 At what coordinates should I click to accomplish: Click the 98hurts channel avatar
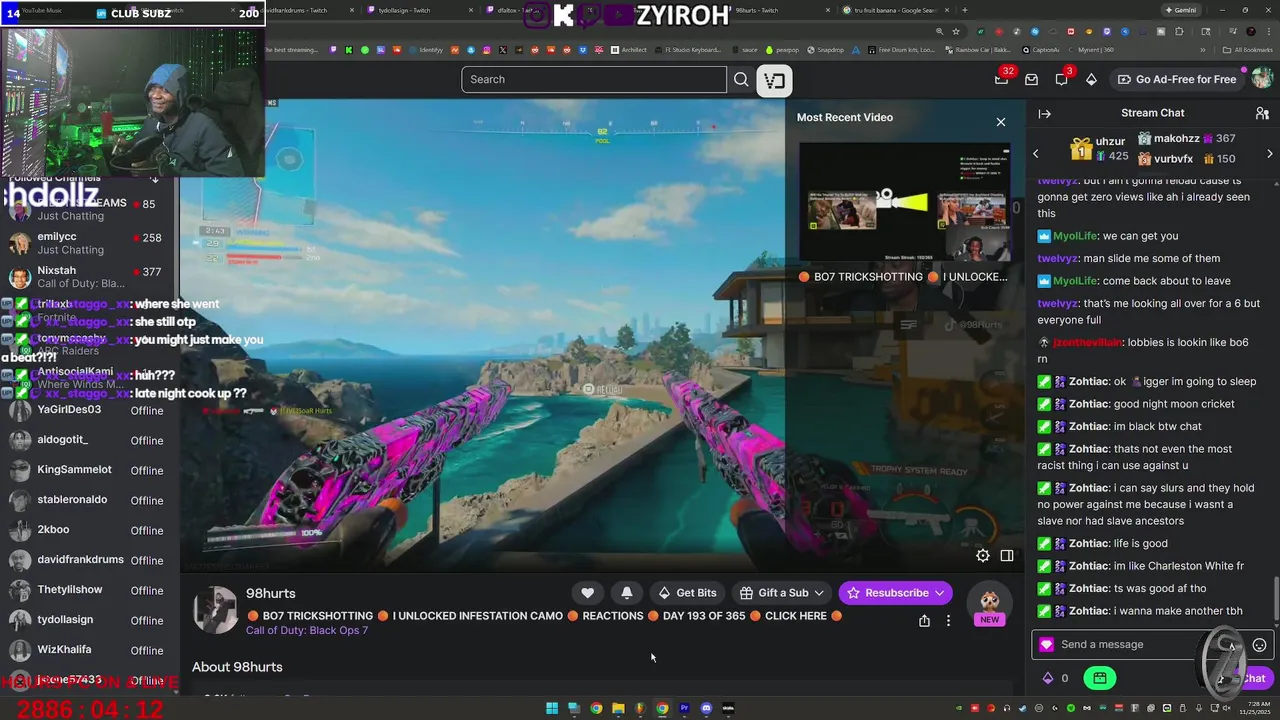[x=215, y=610]
